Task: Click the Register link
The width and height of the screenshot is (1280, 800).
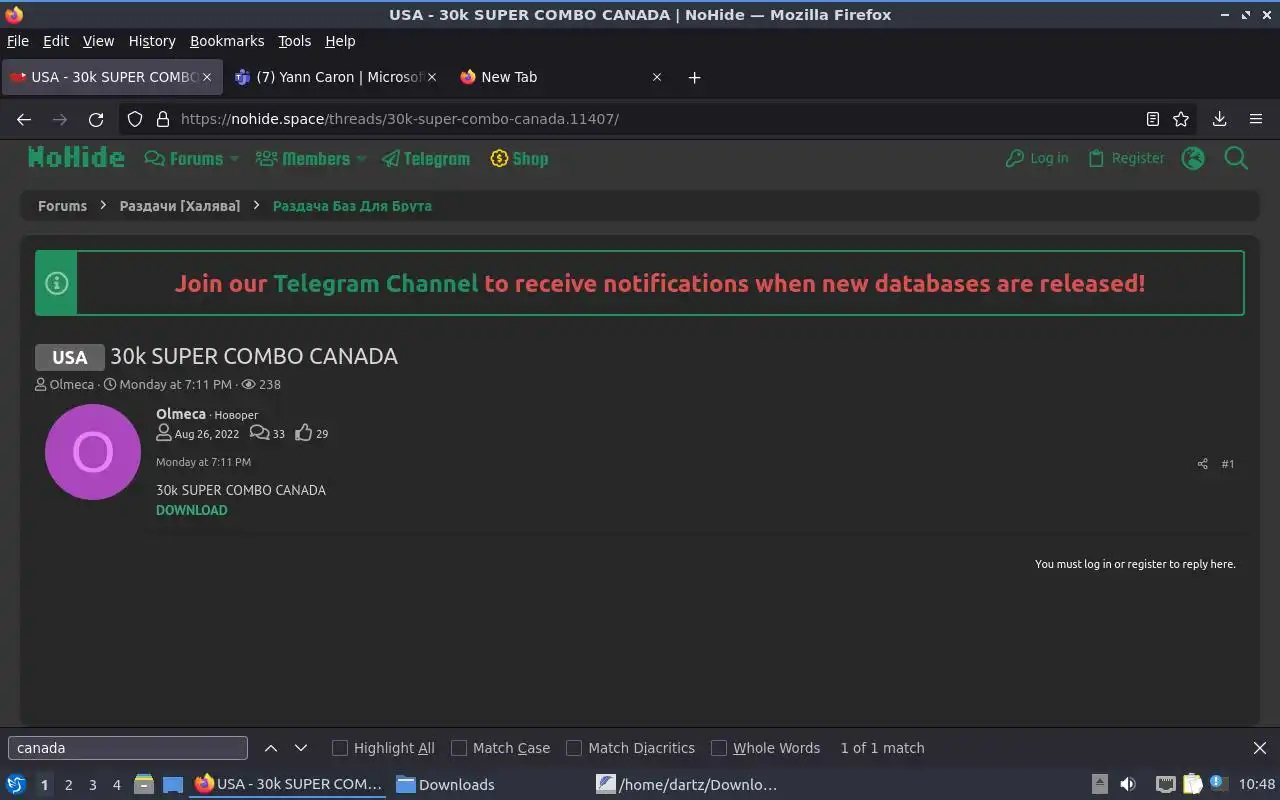Action: point(1126,158)
